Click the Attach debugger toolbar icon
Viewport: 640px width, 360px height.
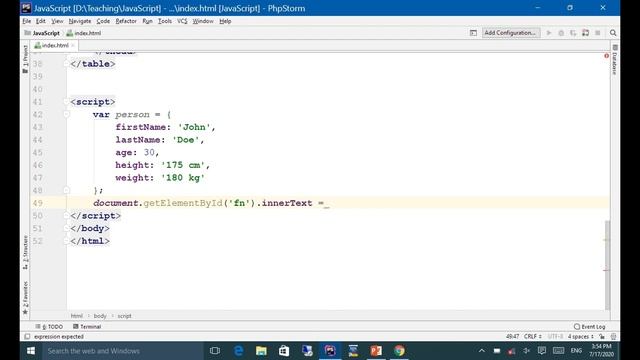pyautogui.click(x=585, y=33)
